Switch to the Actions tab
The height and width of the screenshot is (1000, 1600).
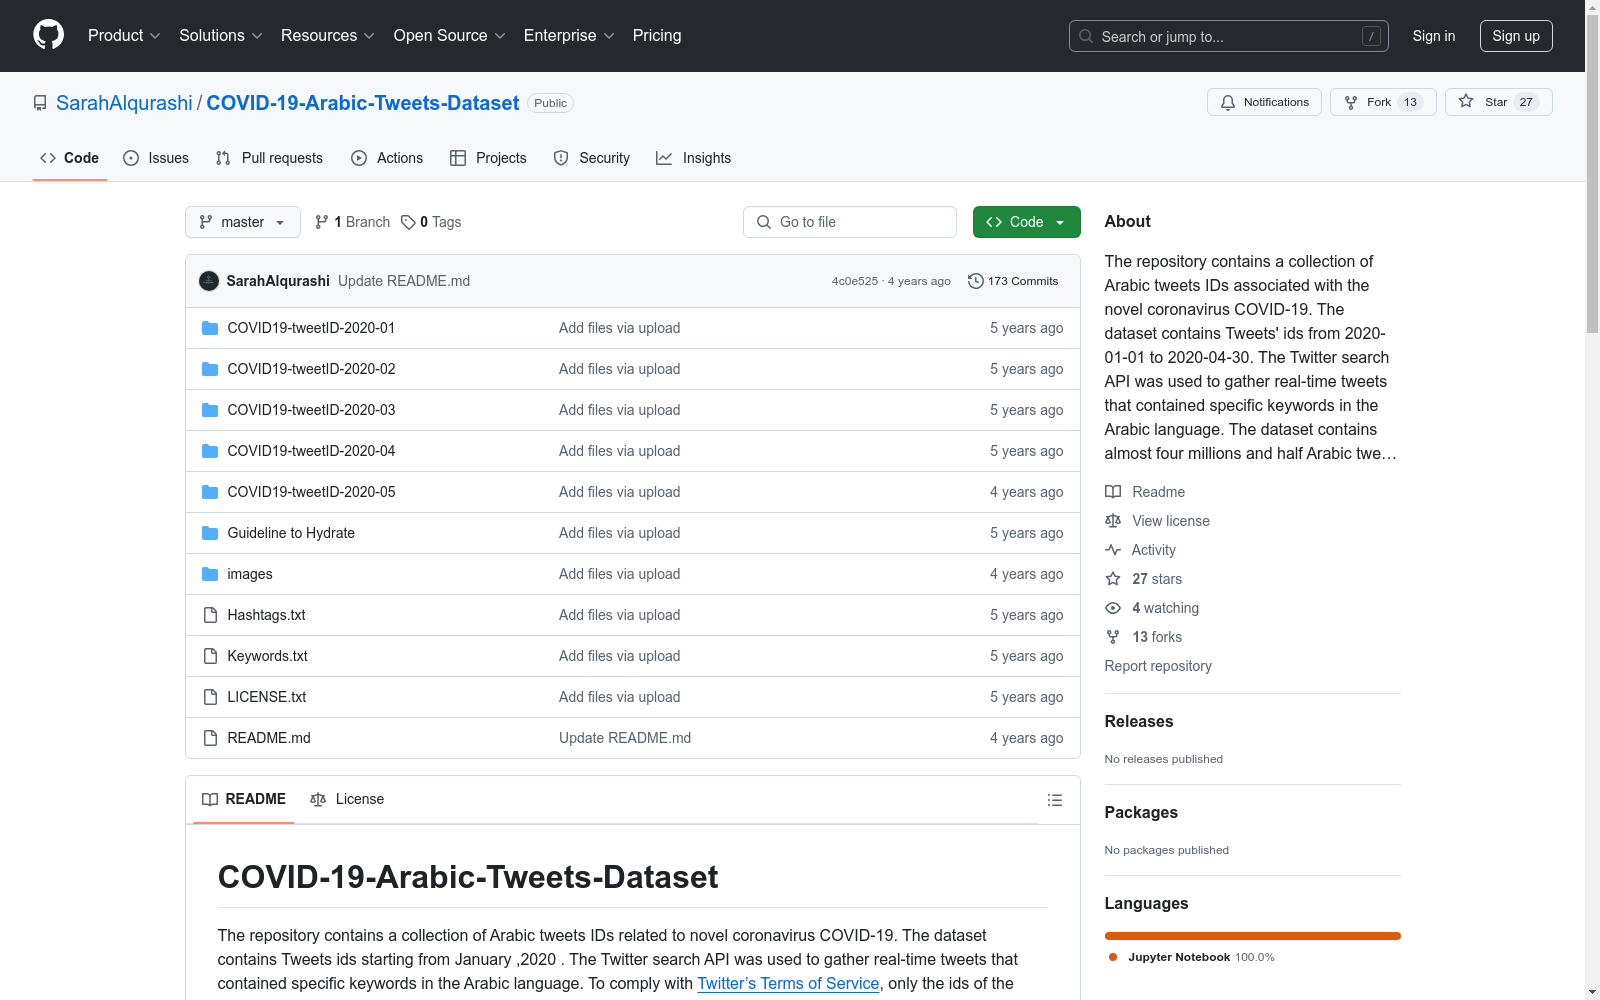pyautogui.click(x=387, y=158)
